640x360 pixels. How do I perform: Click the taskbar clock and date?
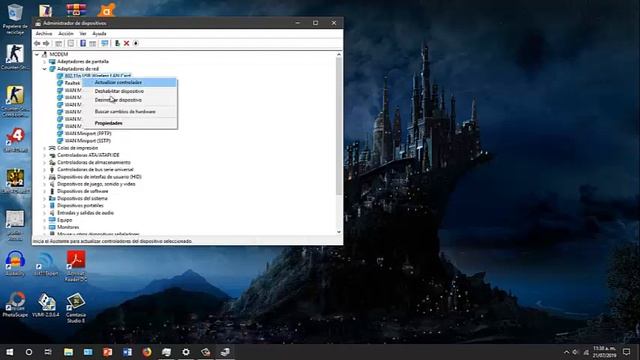pyautogui.click(x=604, y=352)
